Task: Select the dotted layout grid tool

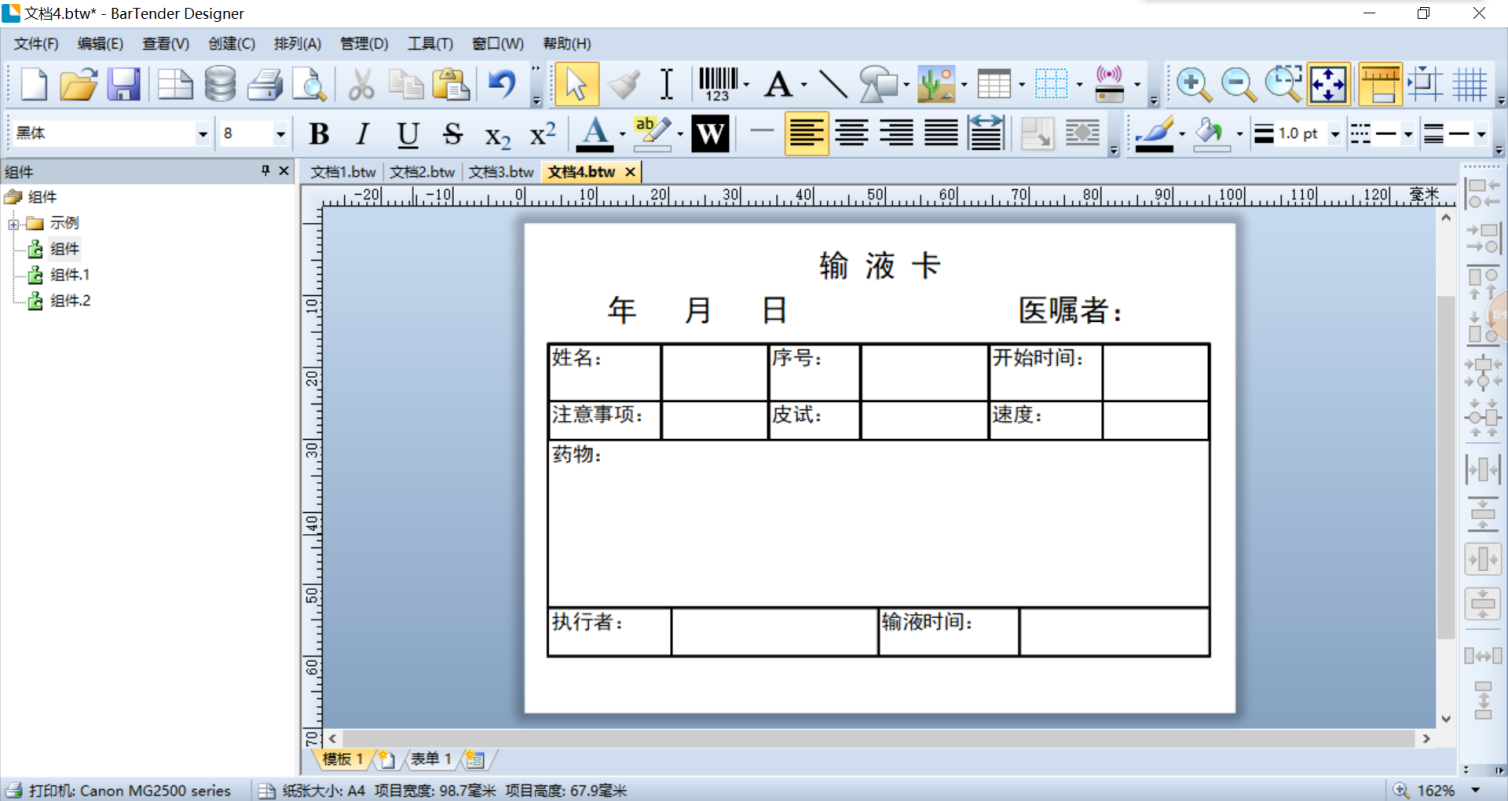Action: tap(1052, 84)
